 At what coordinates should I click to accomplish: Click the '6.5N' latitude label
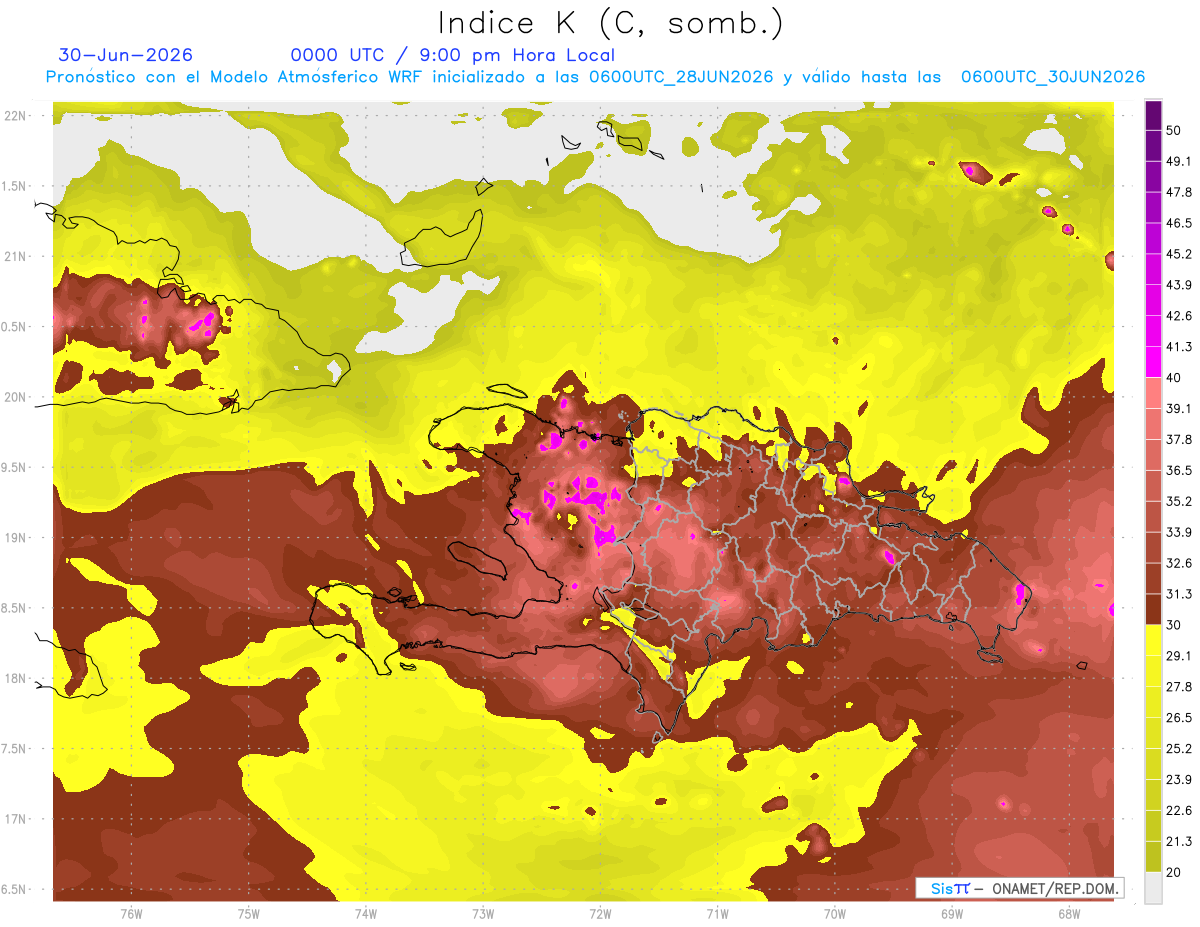14,889
